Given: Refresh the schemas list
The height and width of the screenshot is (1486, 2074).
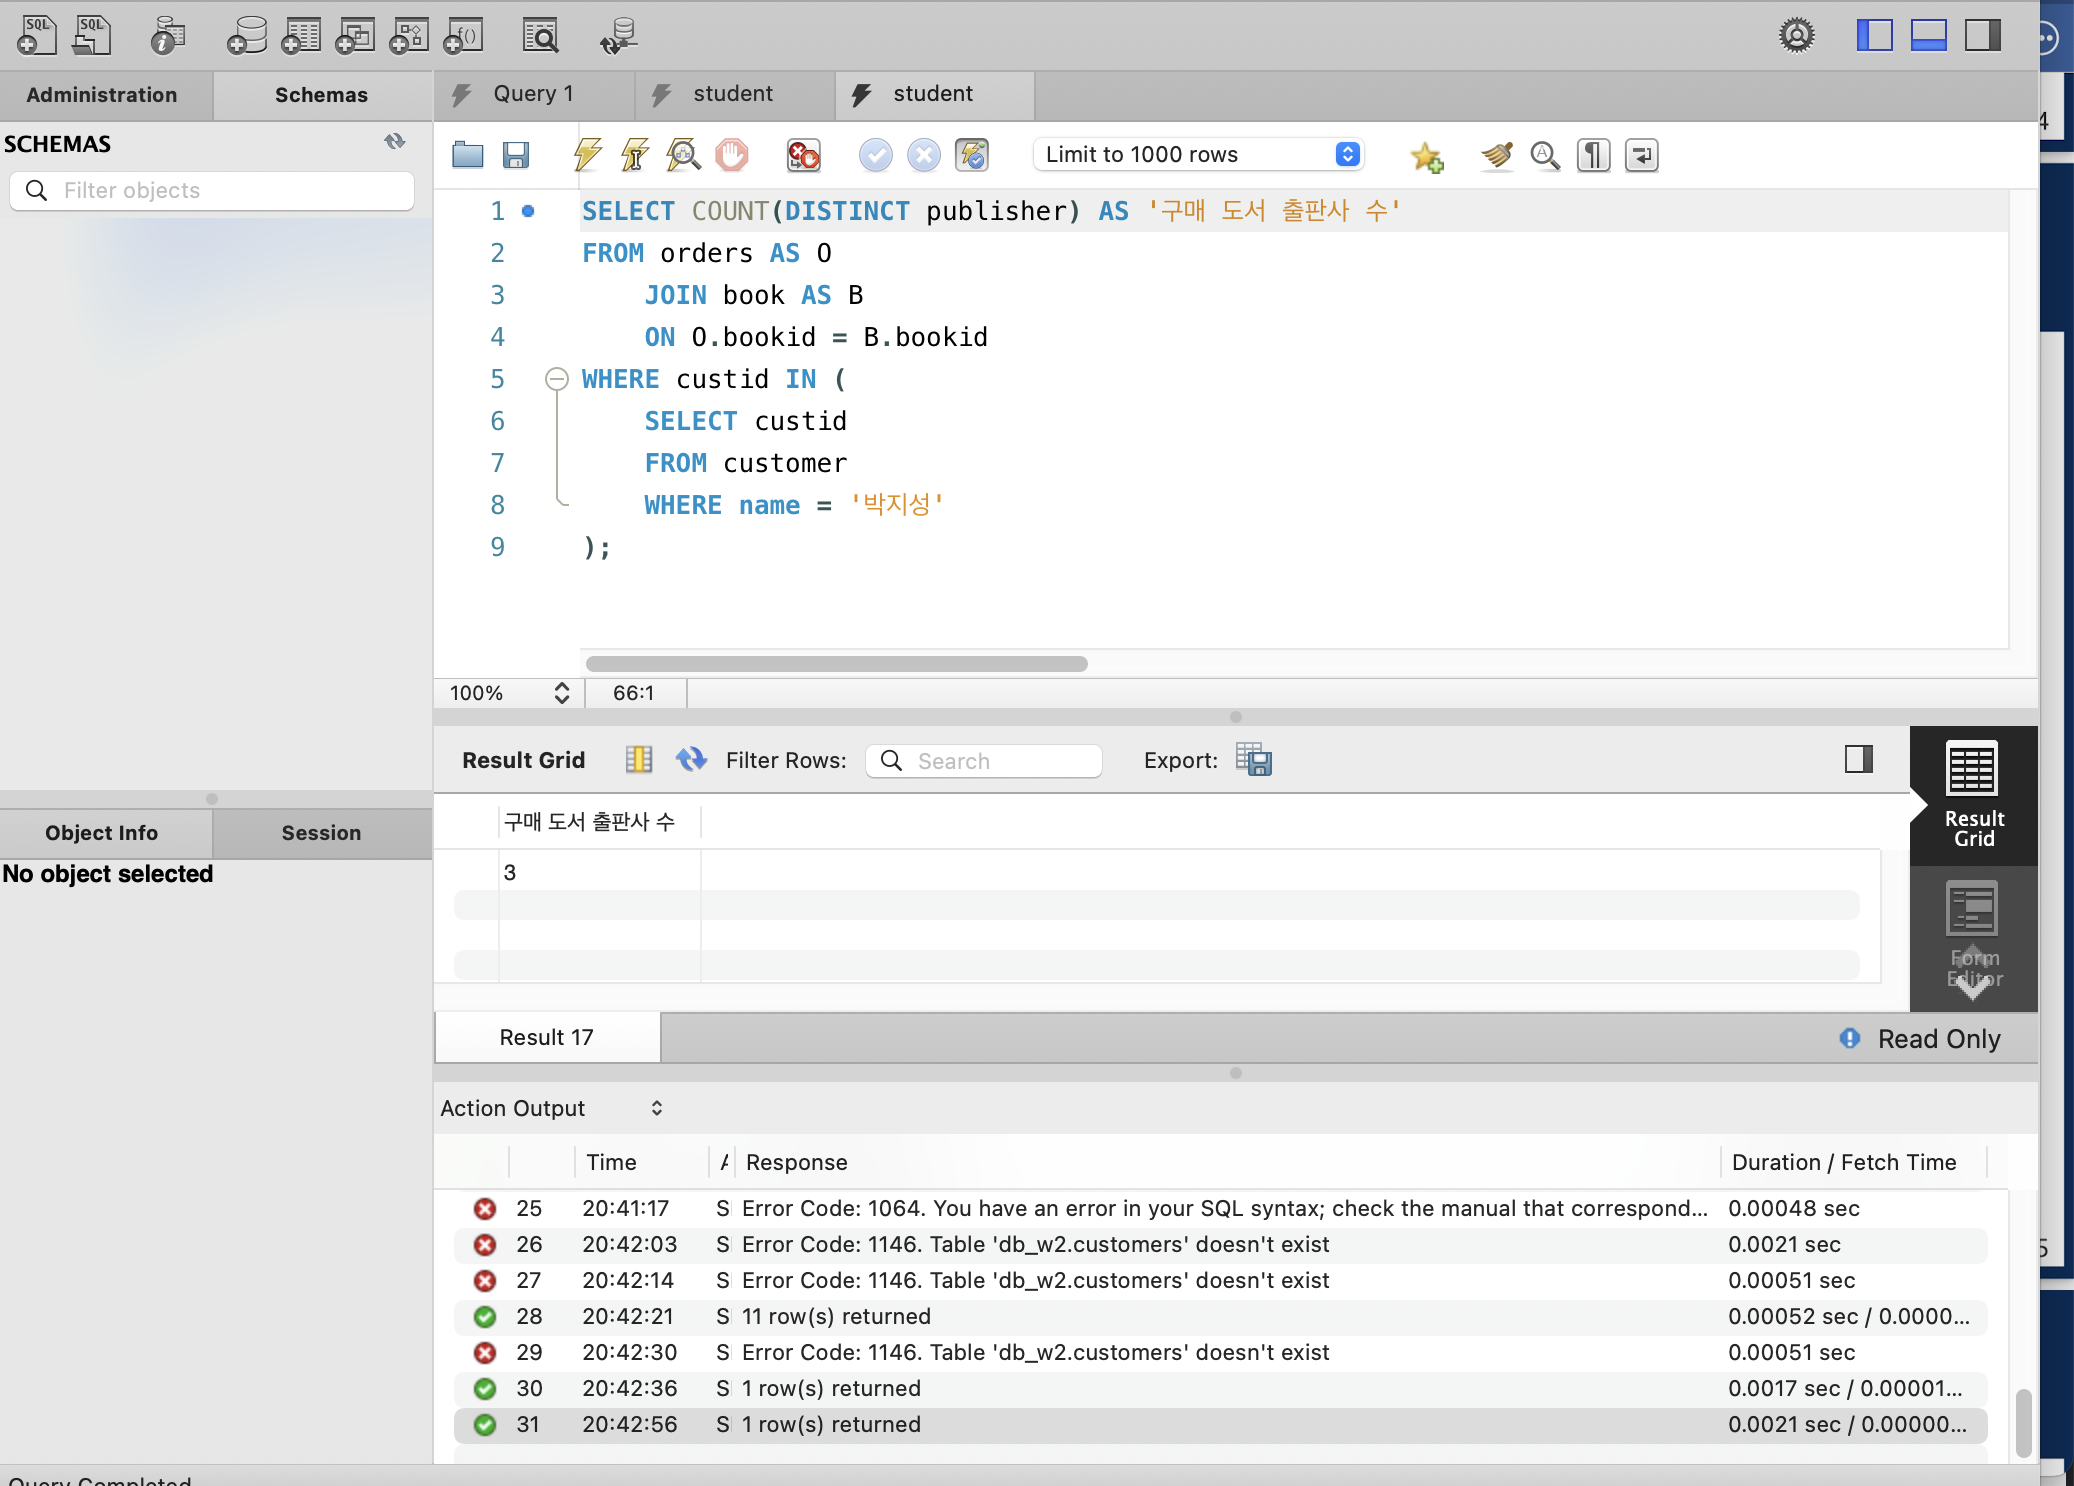Looking at the screenshot, I should (395, 142).
